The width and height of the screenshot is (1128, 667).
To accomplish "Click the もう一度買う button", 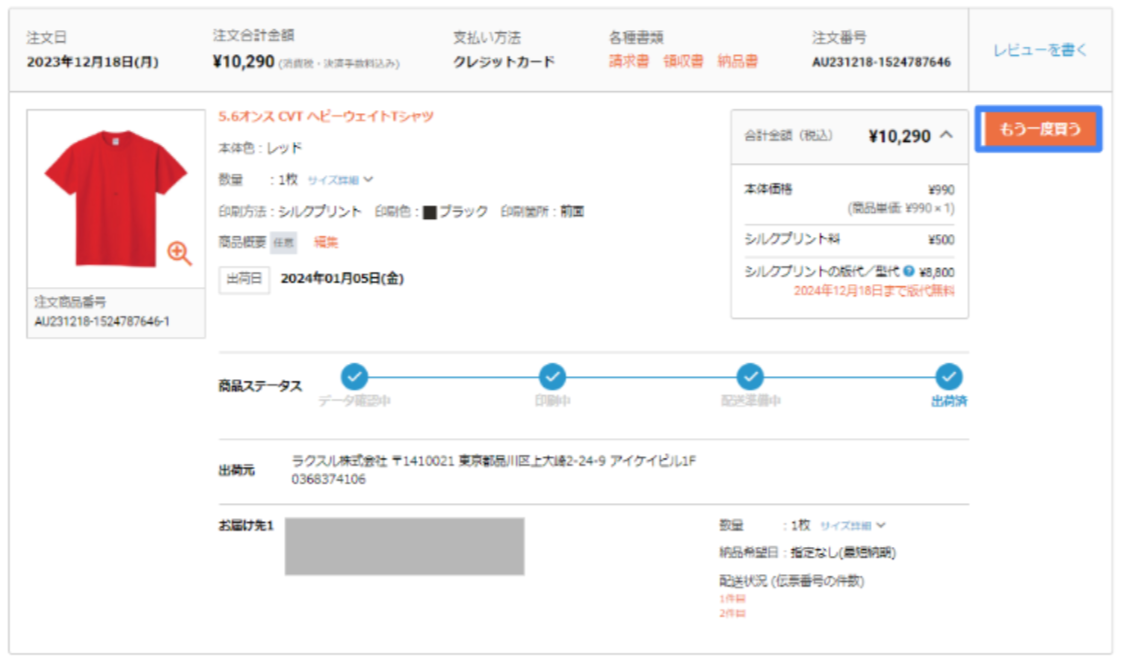I will click(x=1041, y=127).
